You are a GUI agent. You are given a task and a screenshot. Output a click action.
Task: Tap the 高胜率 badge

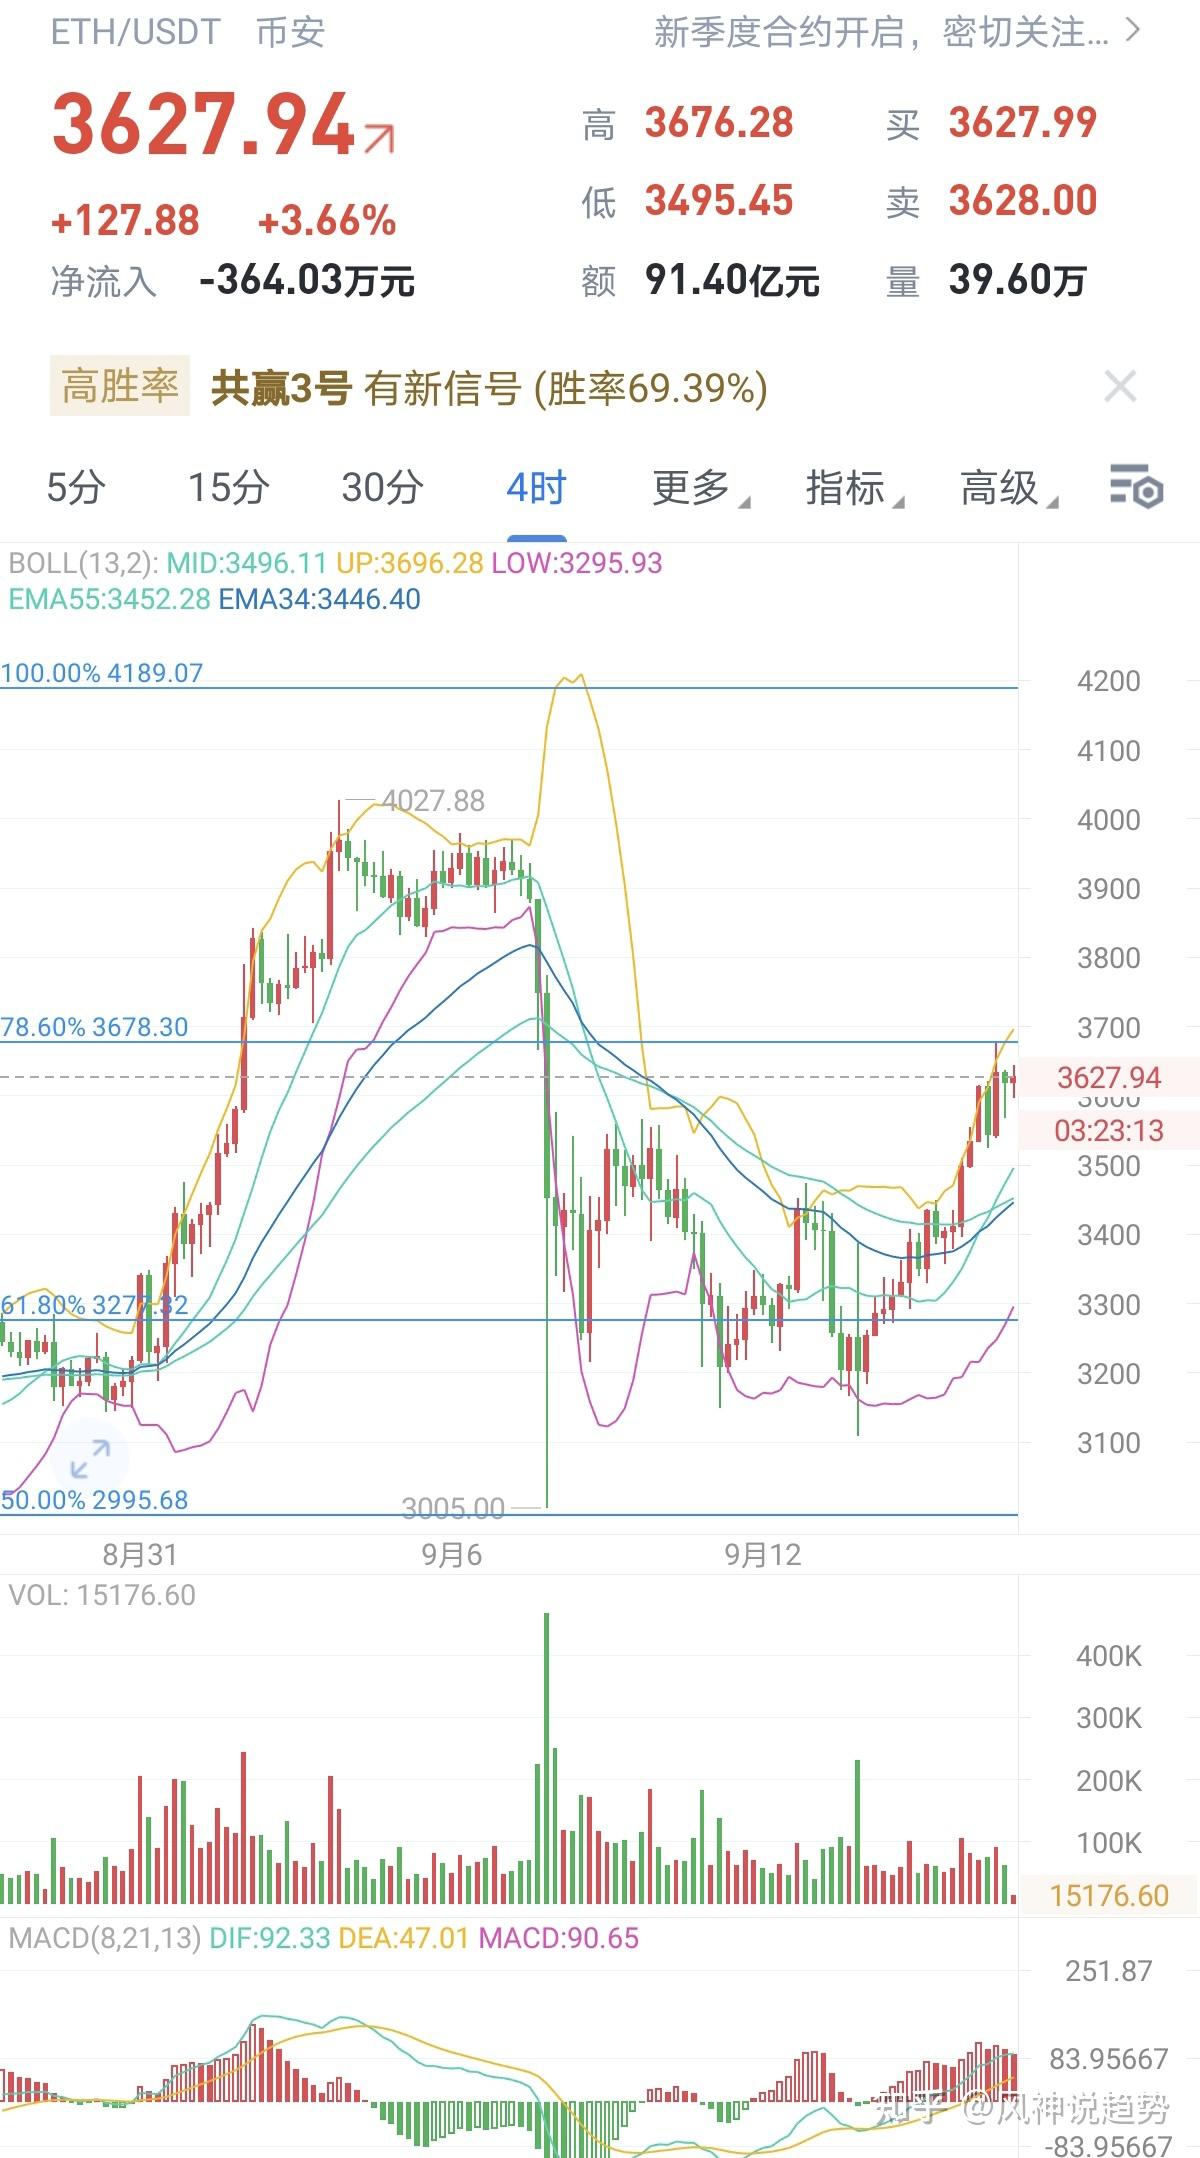pos(120,386)
